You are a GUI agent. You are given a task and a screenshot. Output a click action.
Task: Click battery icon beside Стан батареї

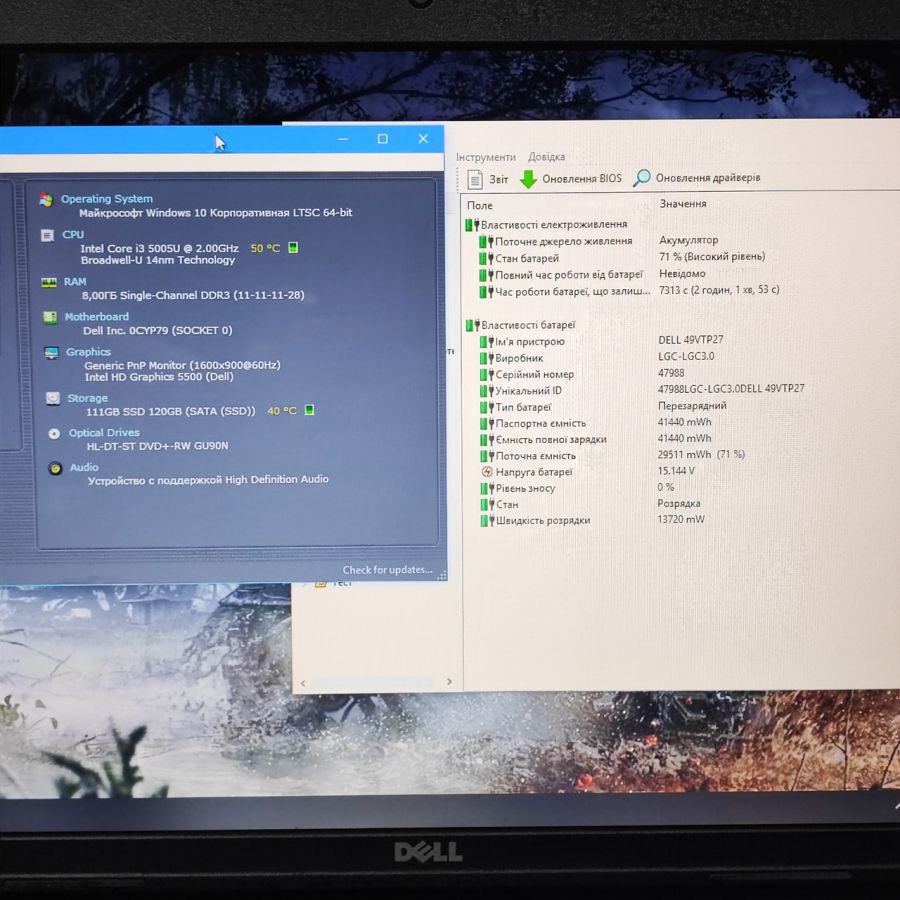click(x=486, y=258)
